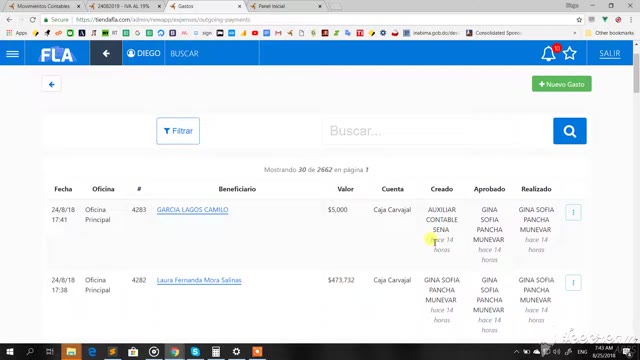Open the Filtrar filter button

[178, 131]
